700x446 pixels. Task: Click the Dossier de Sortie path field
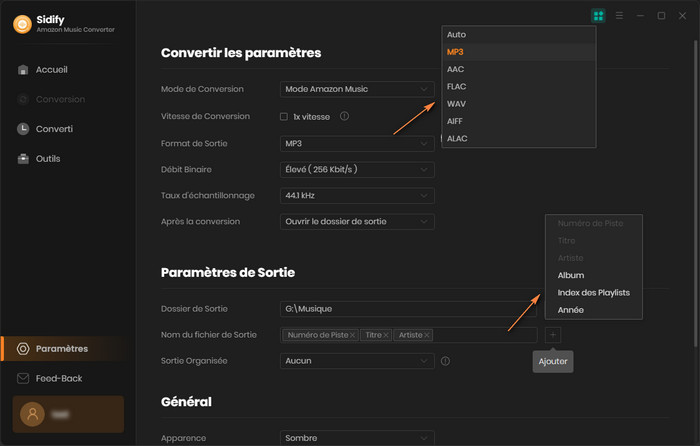coord(408,309)
